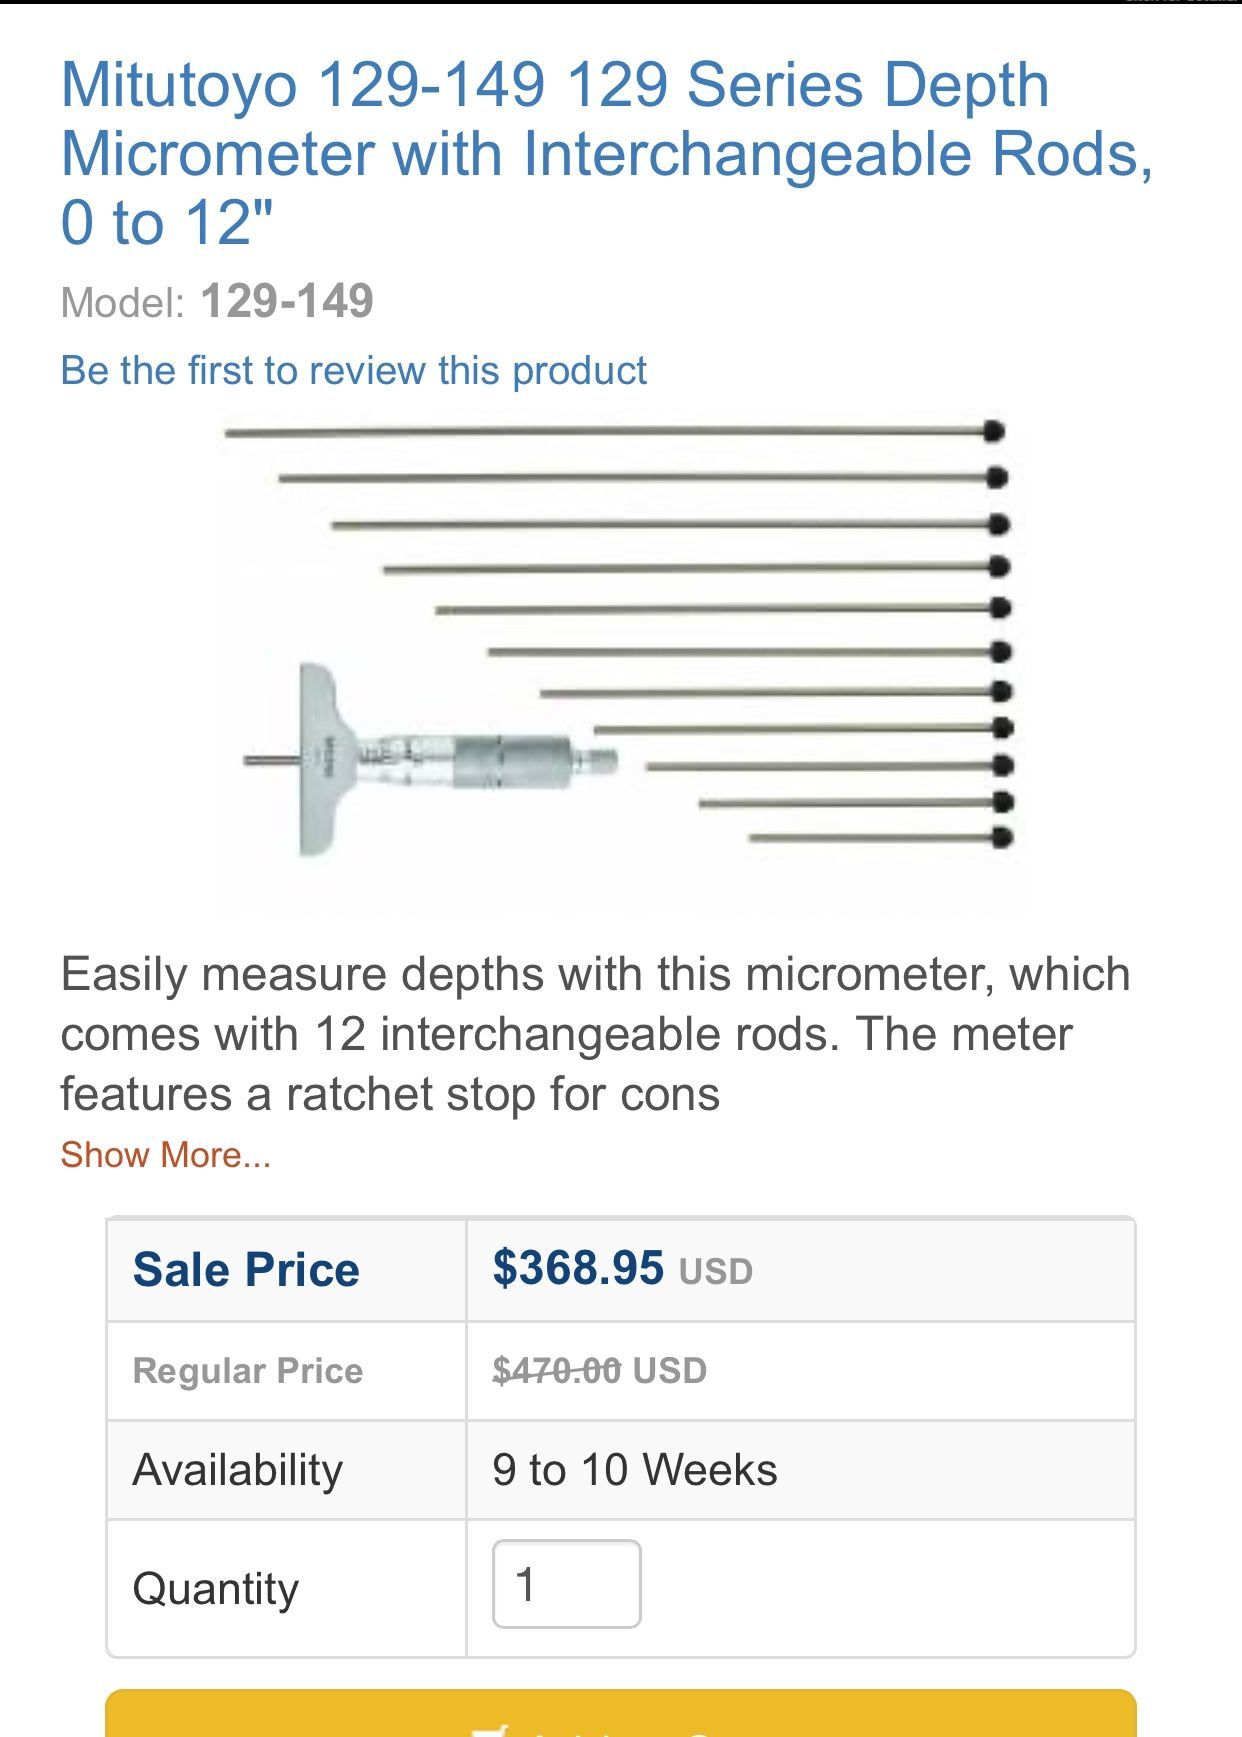Select the model number 129-149 text

pos(287,301)
